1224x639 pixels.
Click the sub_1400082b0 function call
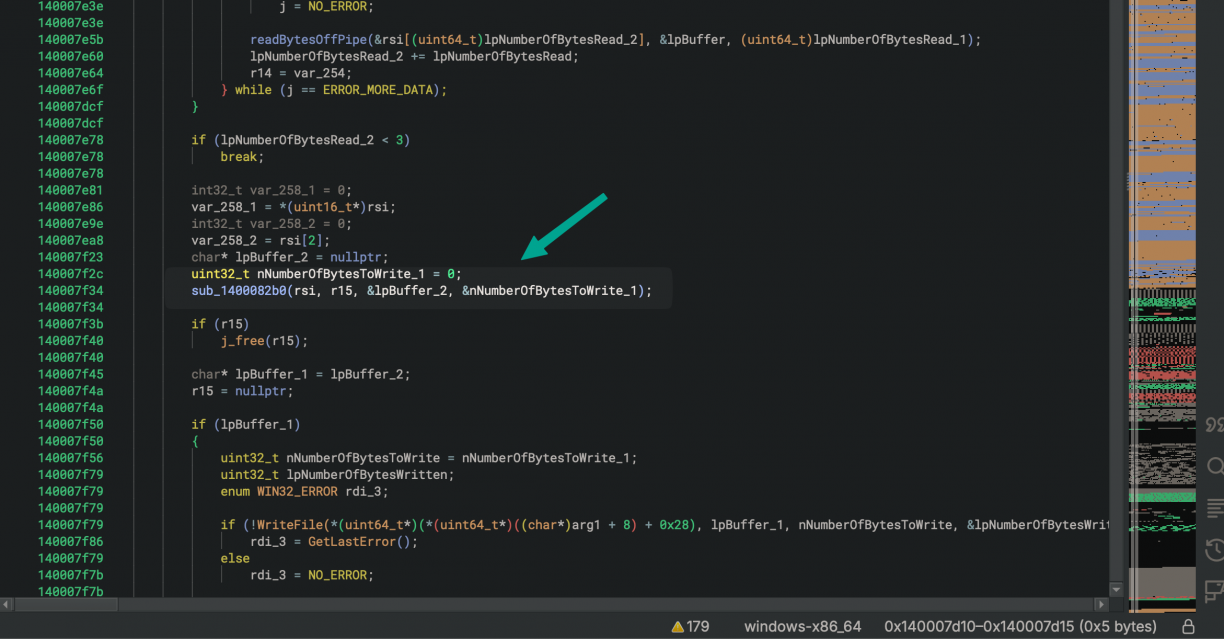pyautogui.click(x=241, y=291)
